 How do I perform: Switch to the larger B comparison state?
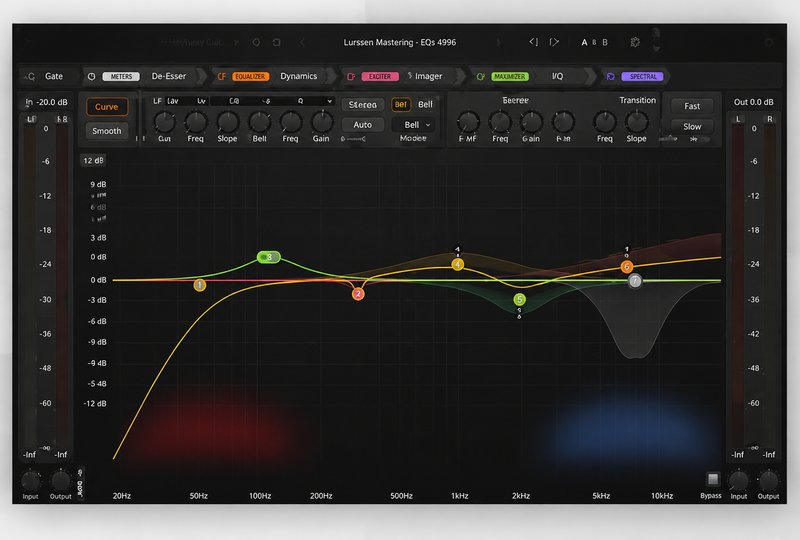point(605,42)
